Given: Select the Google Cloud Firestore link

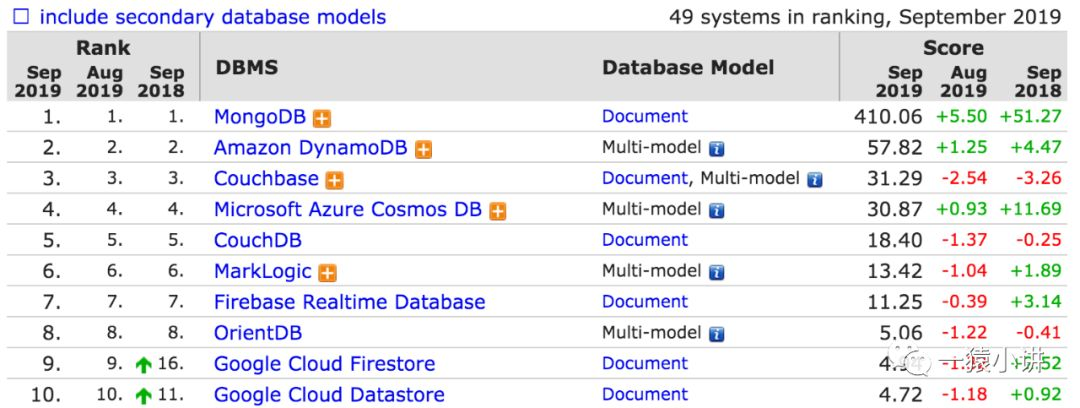Looking at the screenshot, I should pyautogui.click(x=324, y=364).
